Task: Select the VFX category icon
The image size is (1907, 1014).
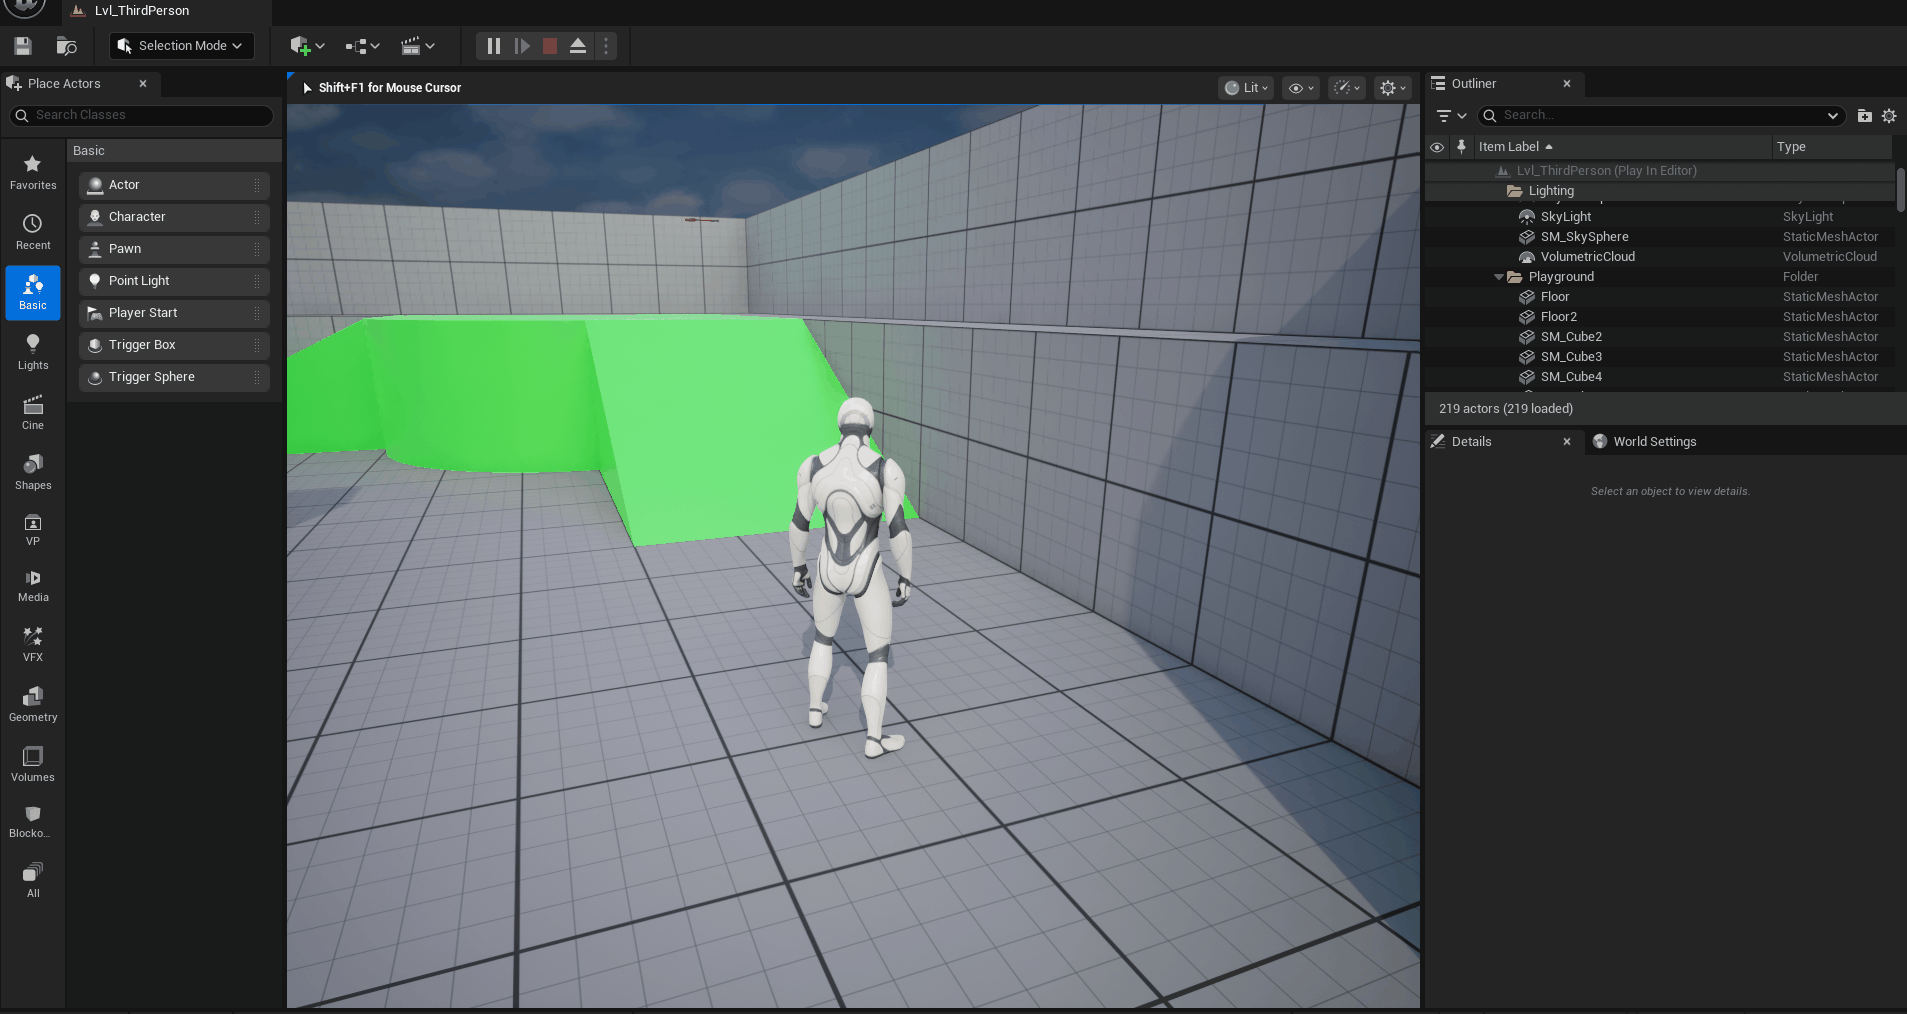Action: pos(33,644)
